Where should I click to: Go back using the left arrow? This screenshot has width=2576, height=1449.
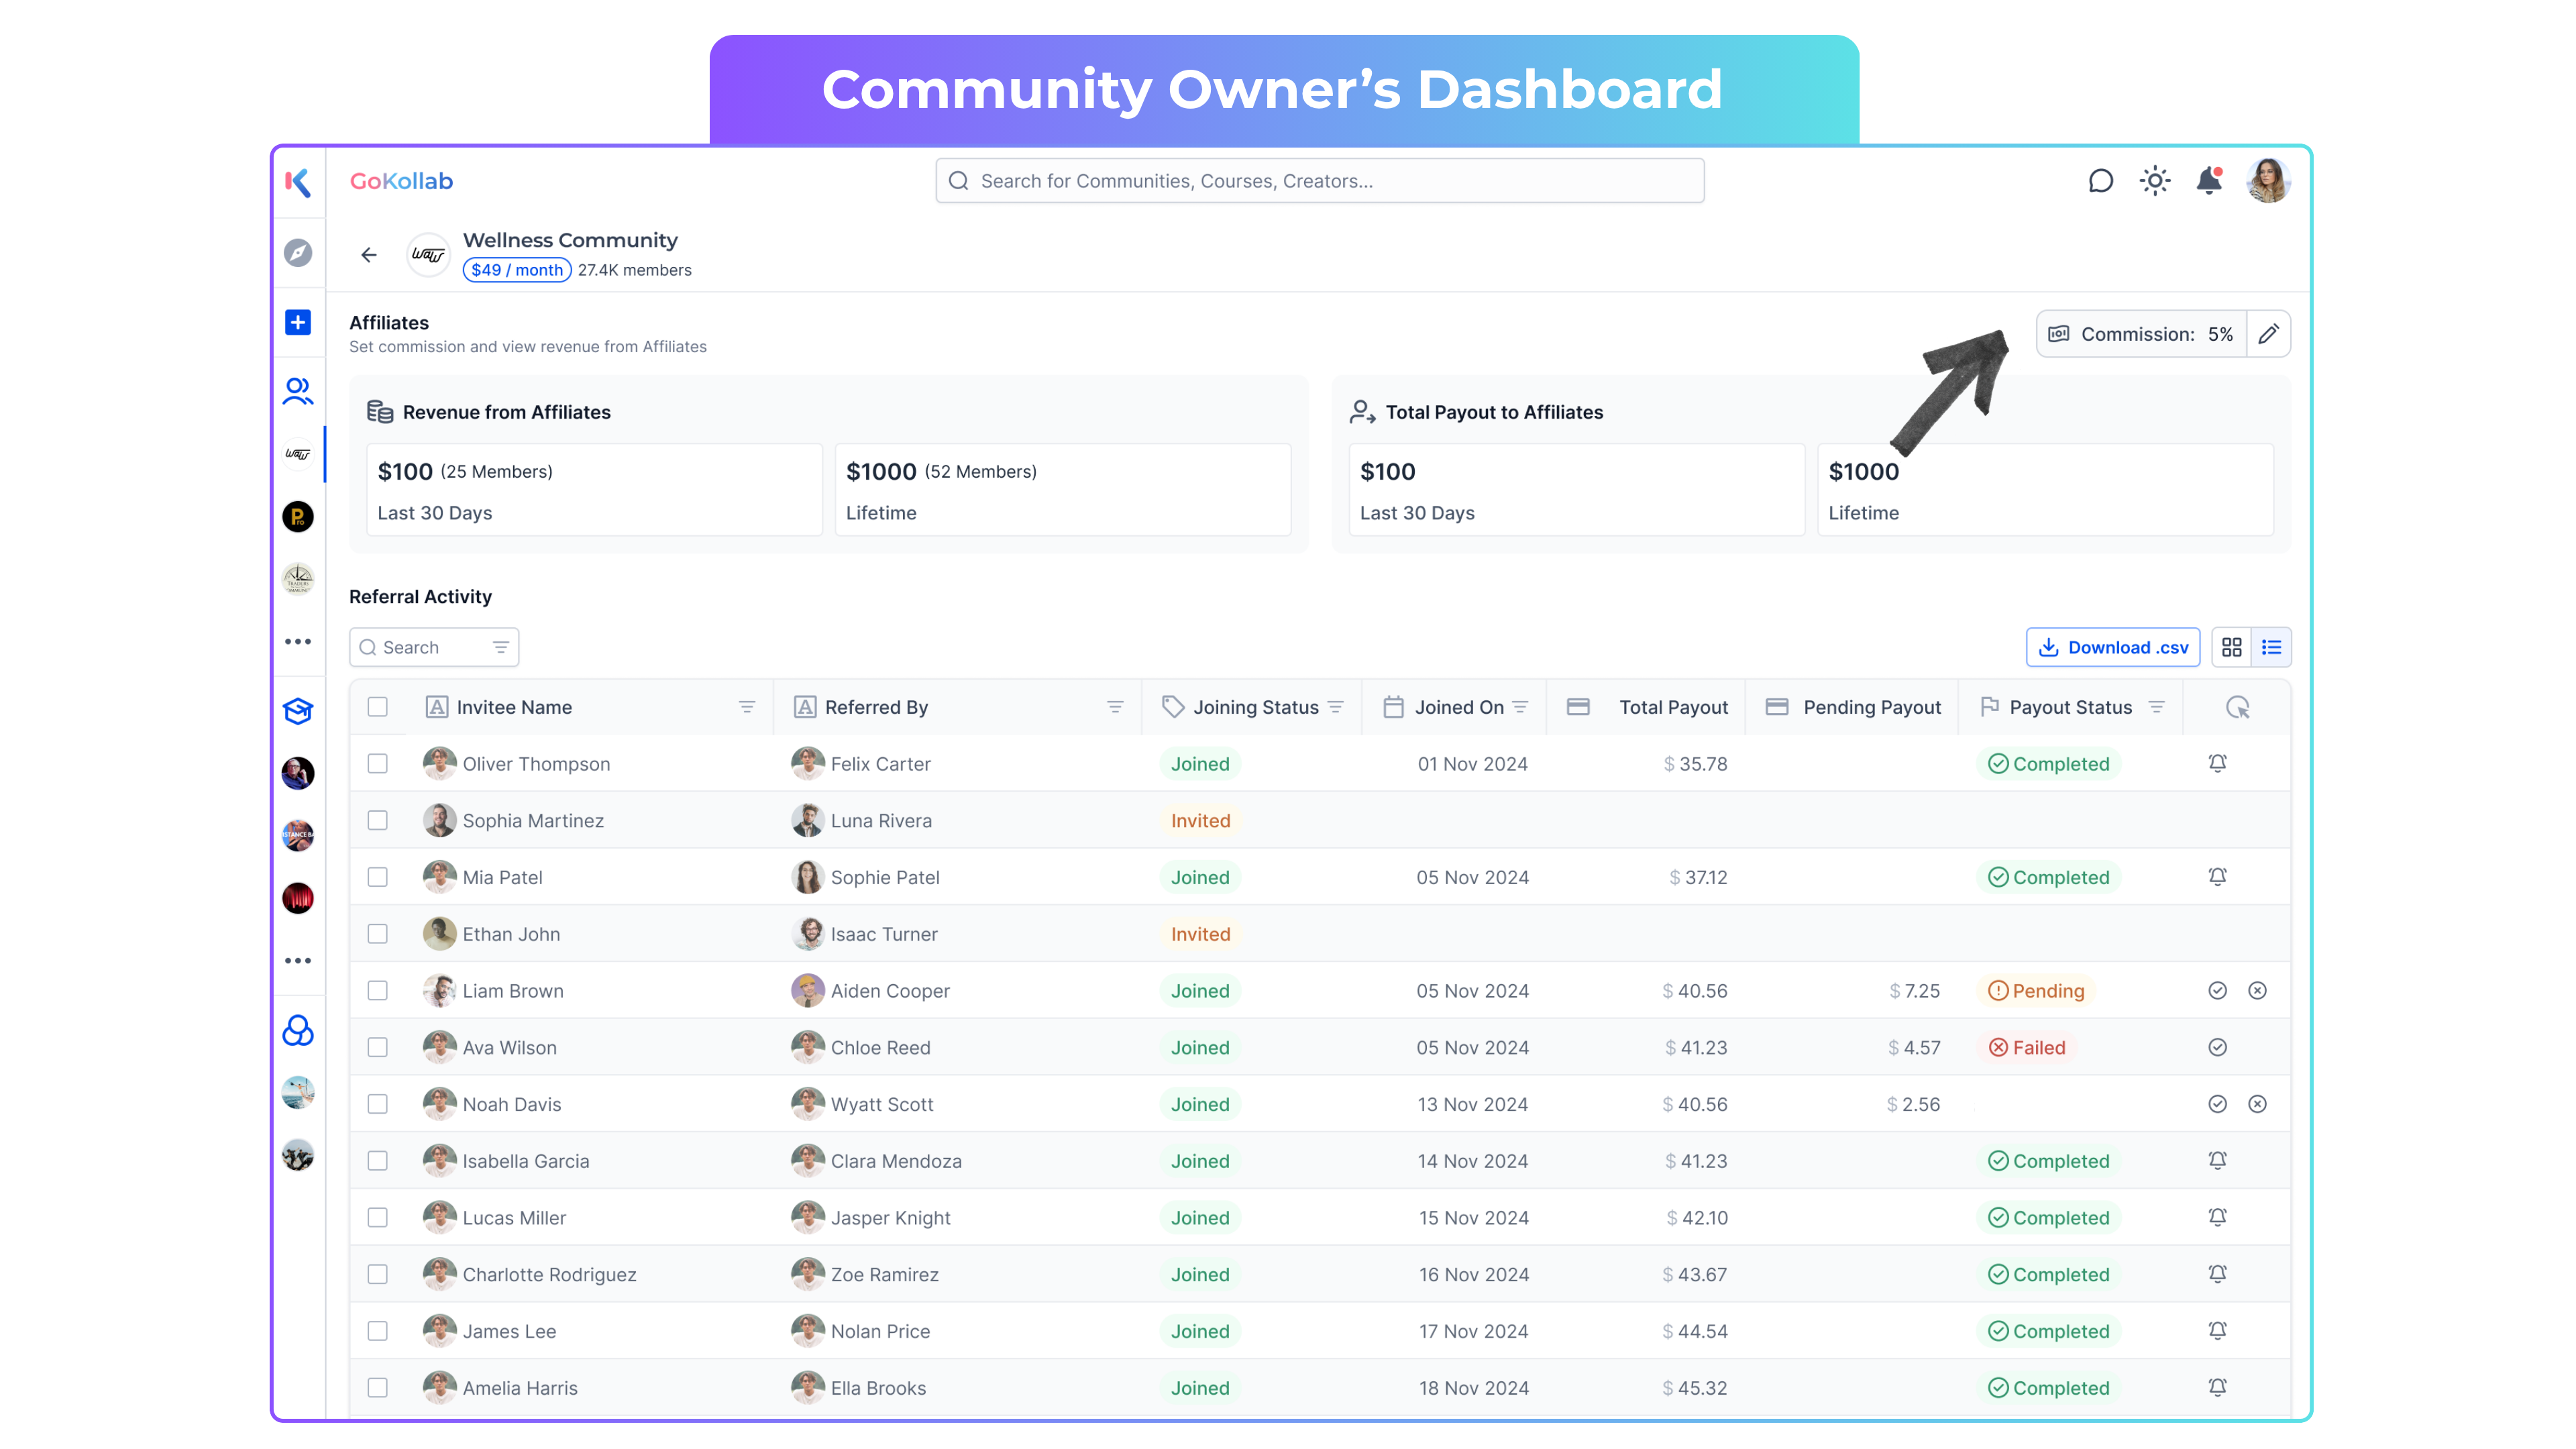click(x=369, y=255)
